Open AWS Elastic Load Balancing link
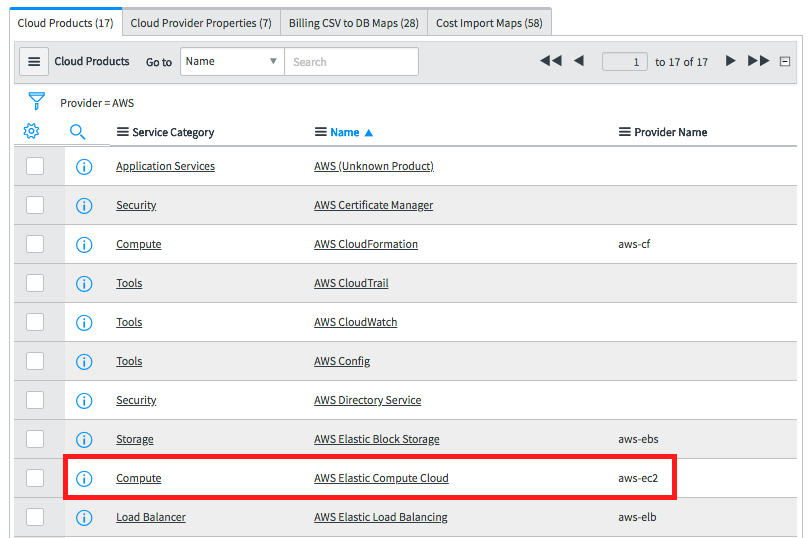This screenshot has width=812, height=538. (x=381, y=517)
